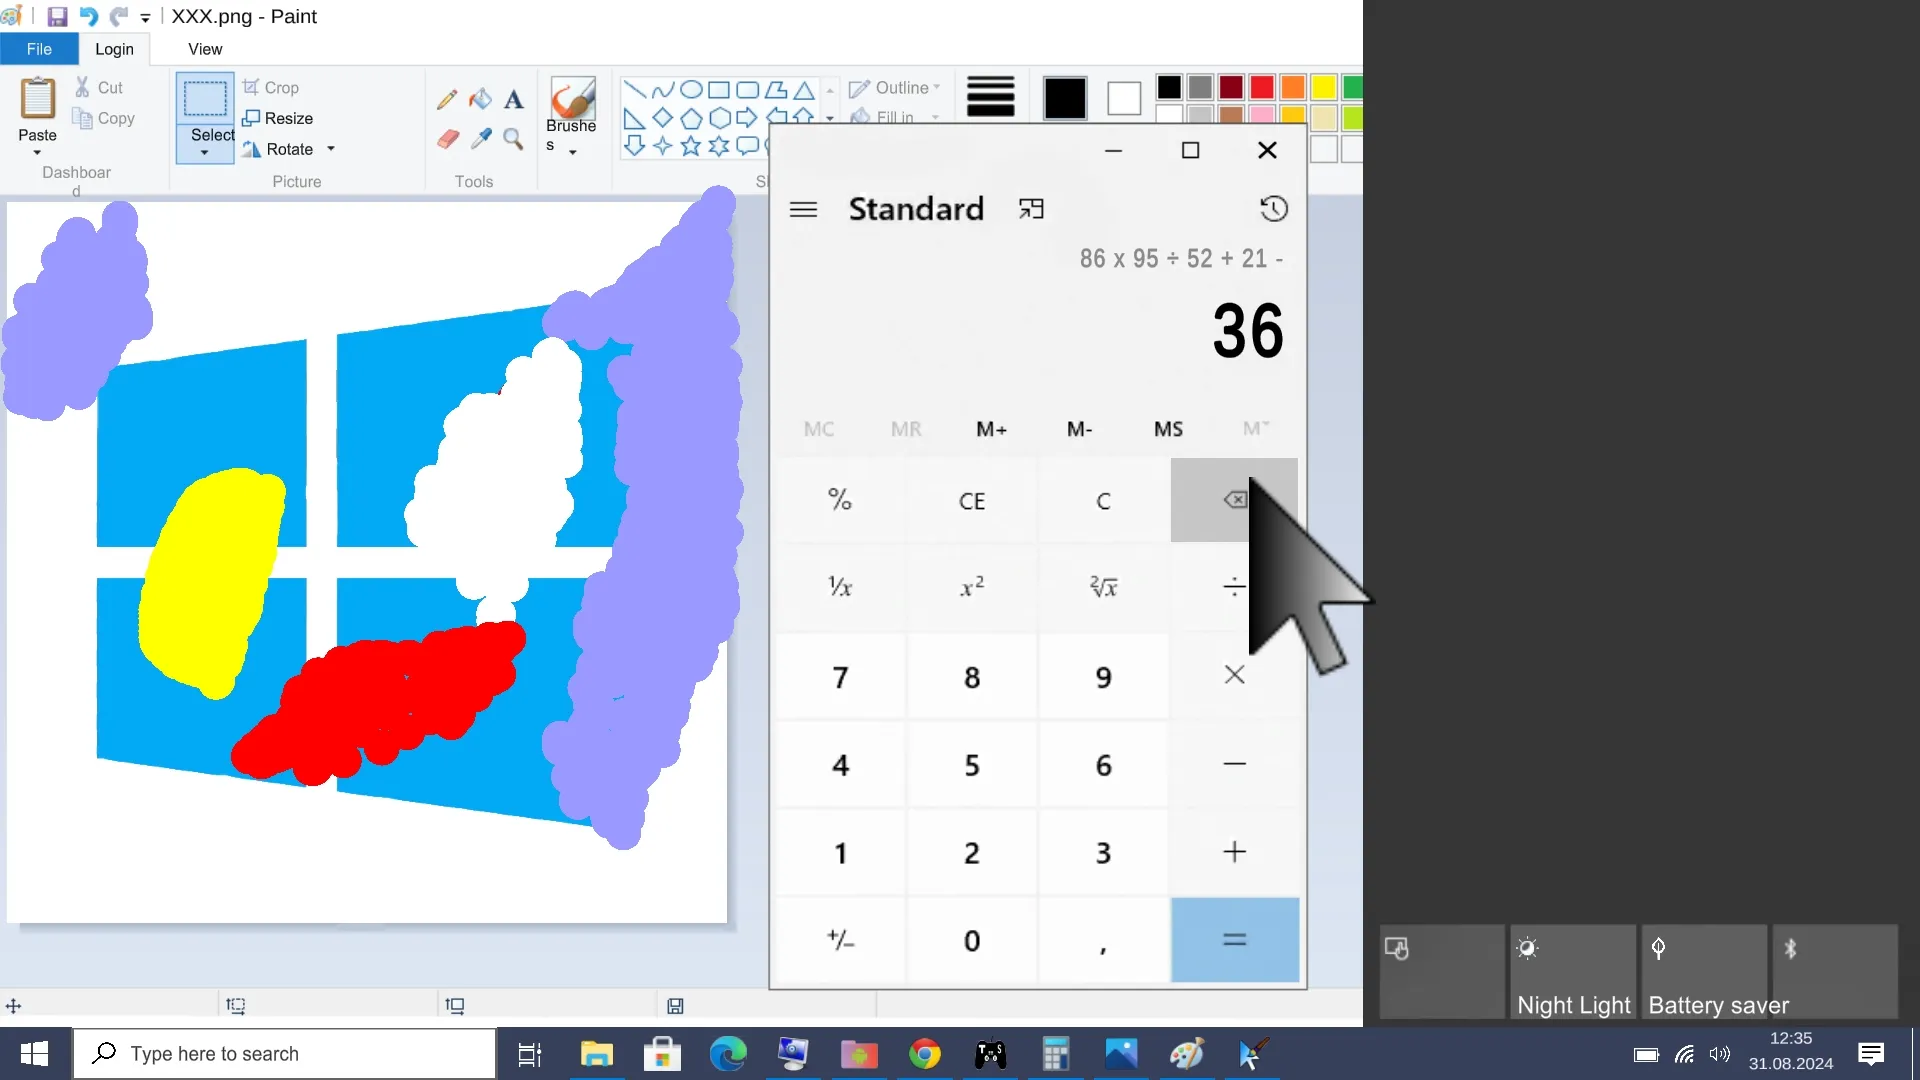Select the Text tool
This screenshot has width=1920, height=1080.
click(x=514, y=100)
